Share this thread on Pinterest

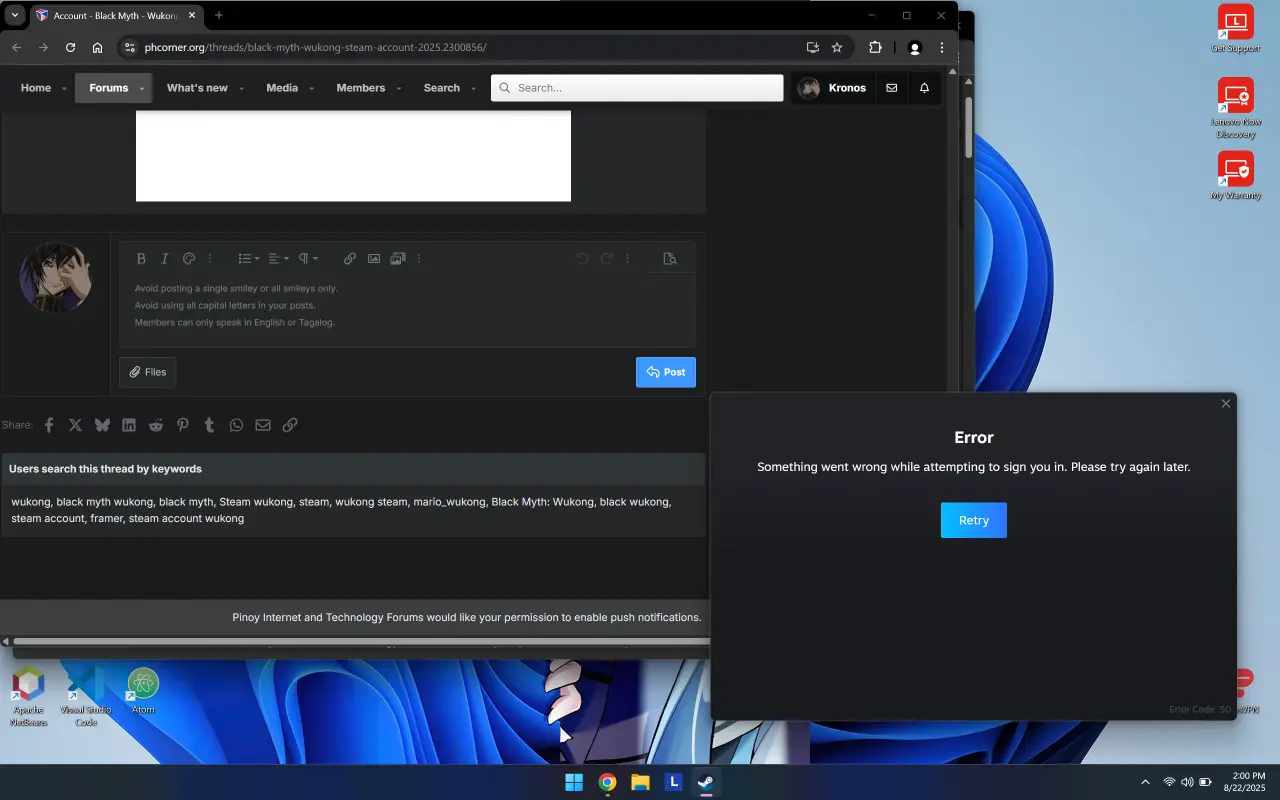(x=183, y=425)
